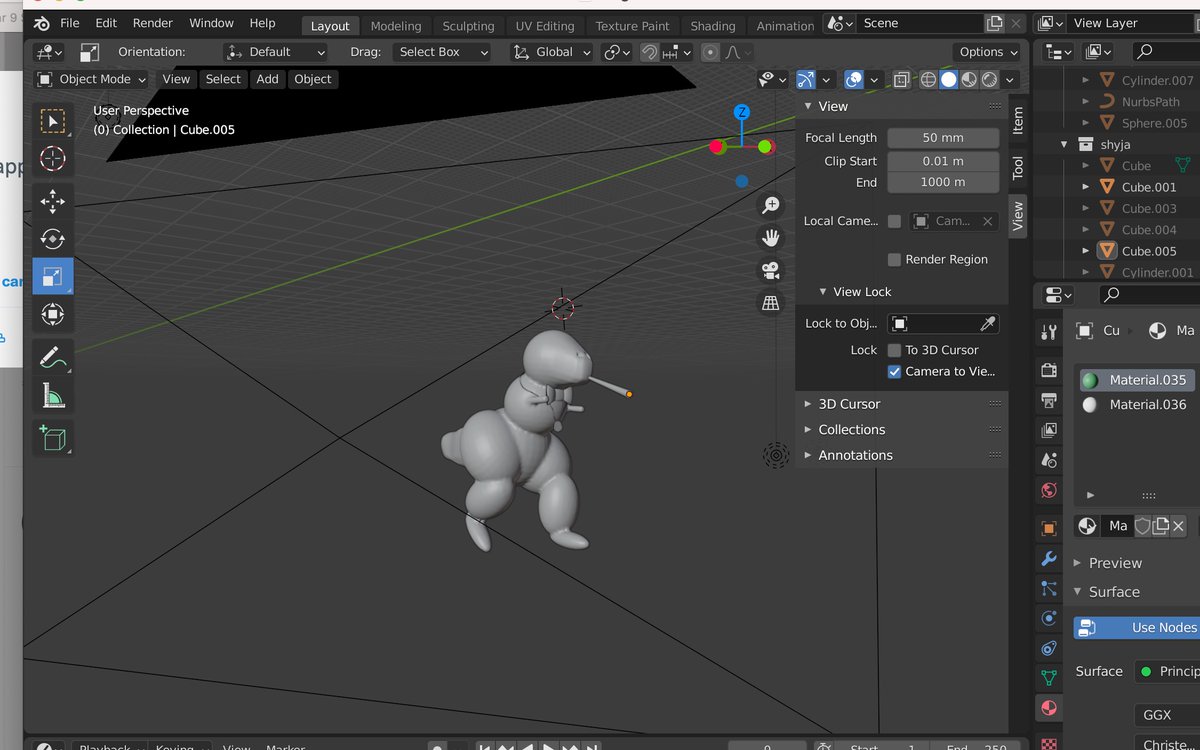Viewport: 1200px width, 750px height.
Task: Open the Render menu
Action: pos(152,23)
